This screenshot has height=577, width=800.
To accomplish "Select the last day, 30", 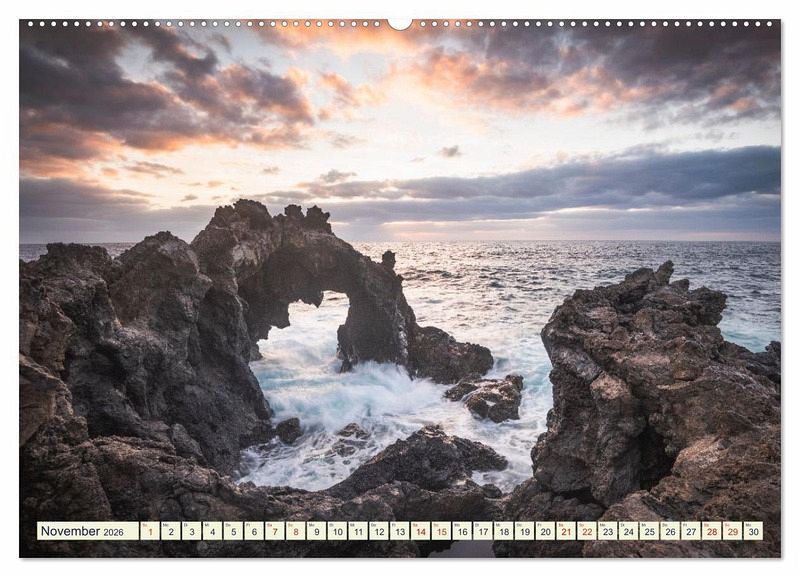I will (753, 531).
